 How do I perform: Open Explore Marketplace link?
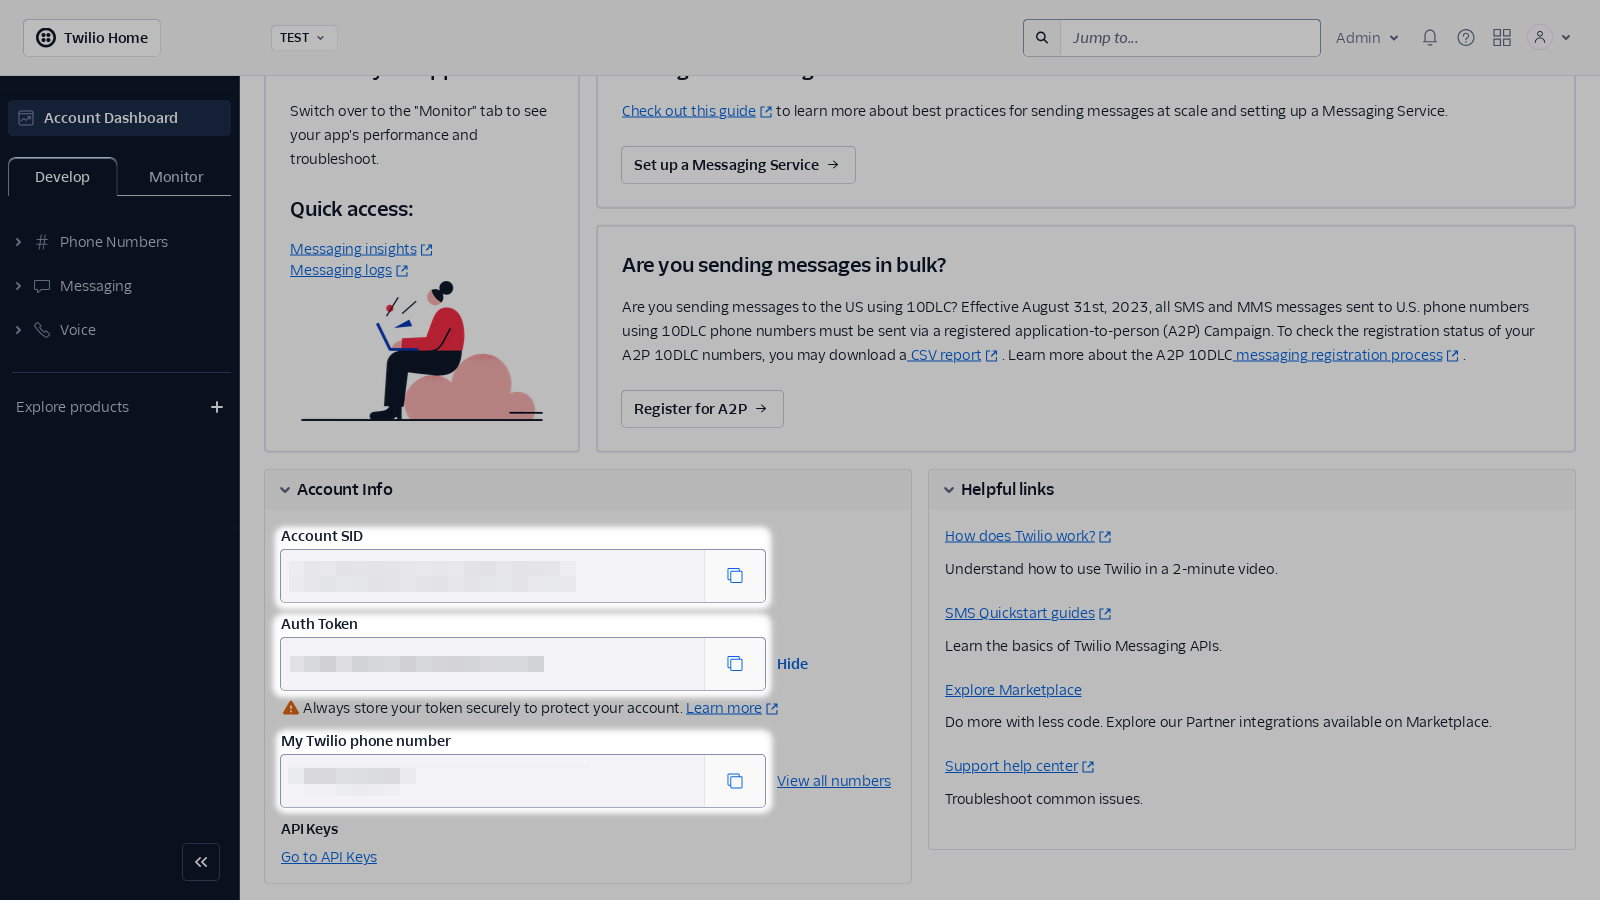coord(1013,690)
